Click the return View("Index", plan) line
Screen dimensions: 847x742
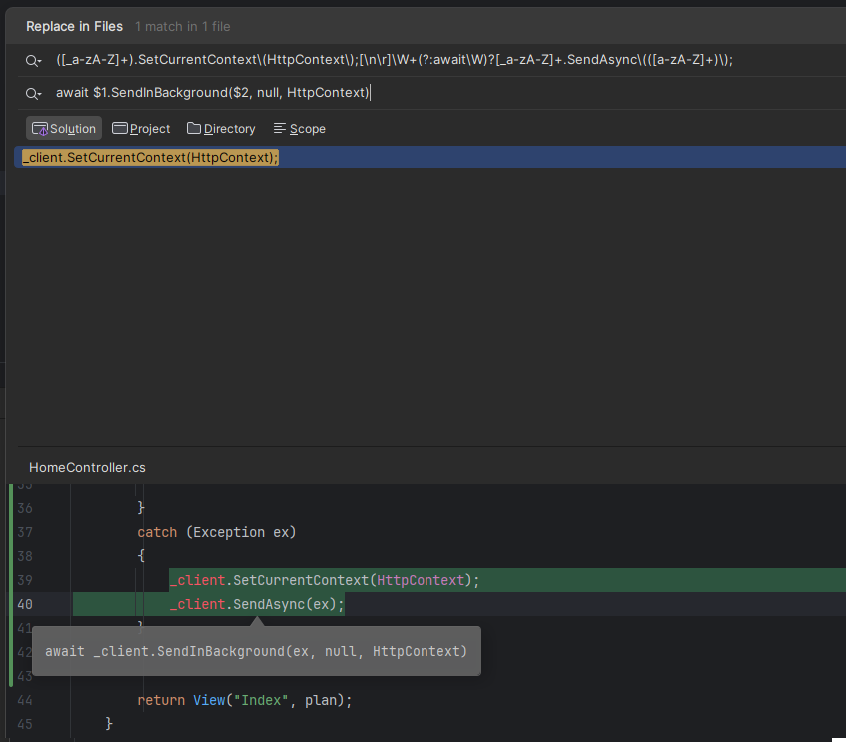[x=245, y=700]
